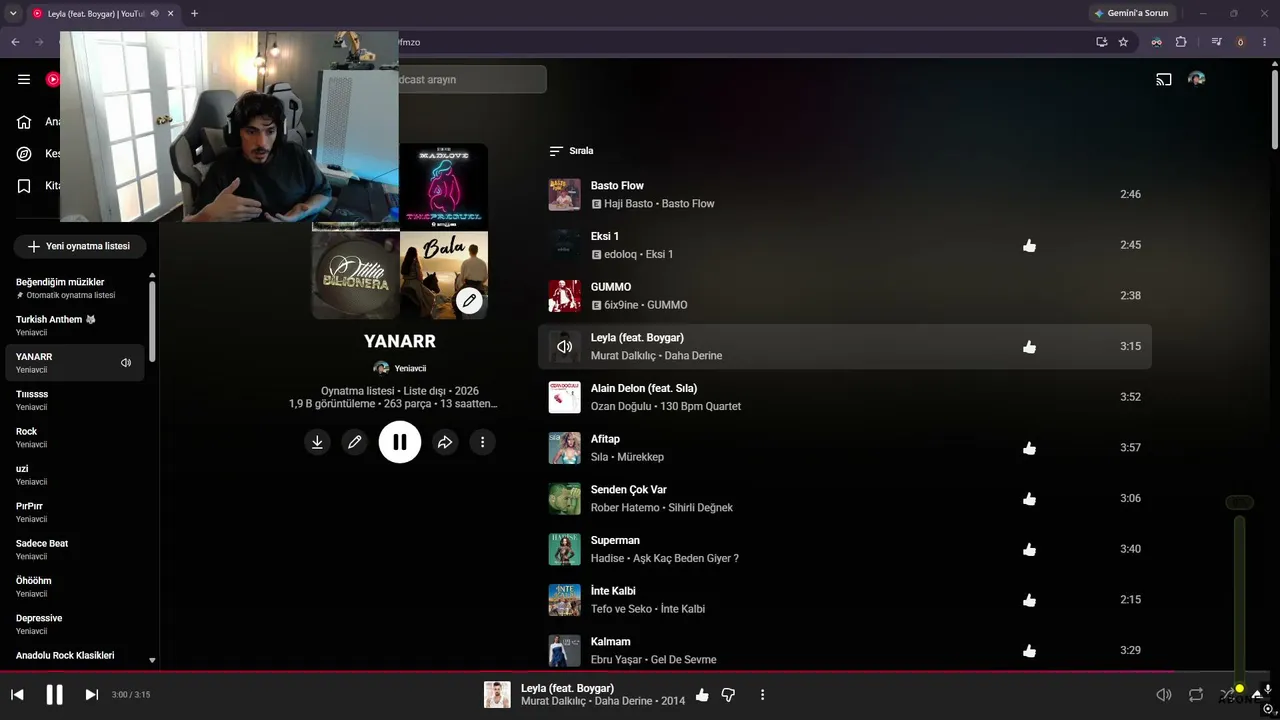Image resolution: width=1280 pixels, height=720 pixels.
Task: Play the Alain Delon (feat. Sıla) track title
Action: coord(644,388)
